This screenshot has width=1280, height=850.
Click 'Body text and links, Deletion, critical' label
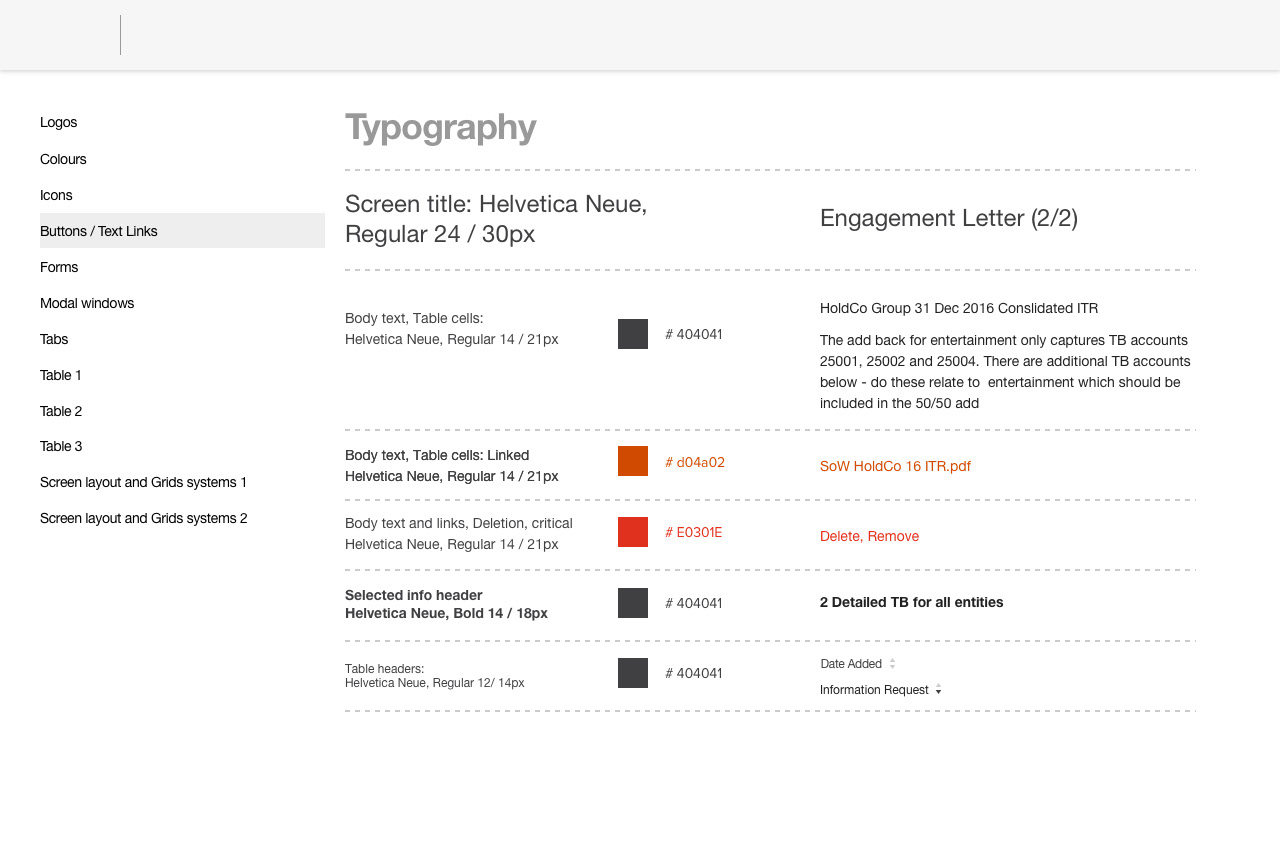tap(459, 523)
